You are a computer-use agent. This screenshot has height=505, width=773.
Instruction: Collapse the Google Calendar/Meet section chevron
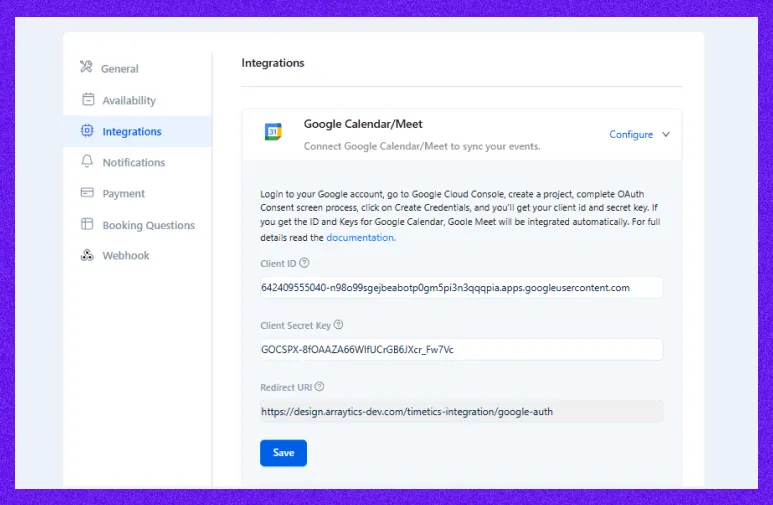click(x=666, y=134)
